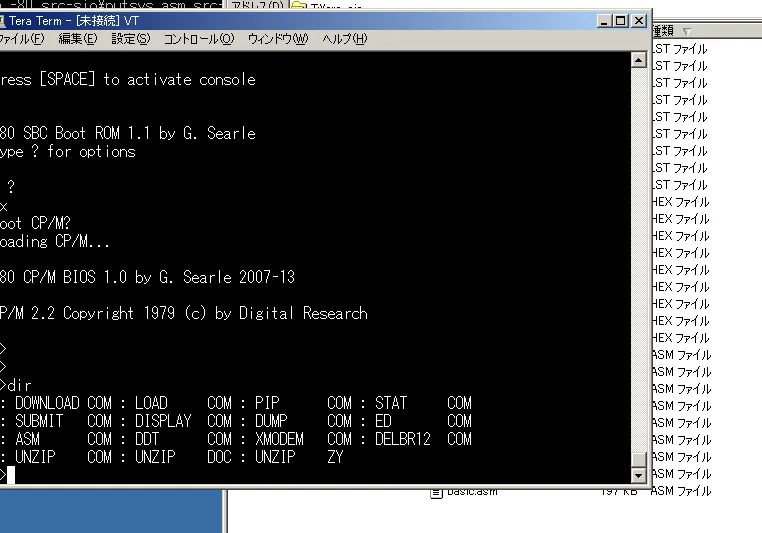Click the DUMP filename in the listing
This screenshot has height=533, width=762.
[x=271, y=421]
